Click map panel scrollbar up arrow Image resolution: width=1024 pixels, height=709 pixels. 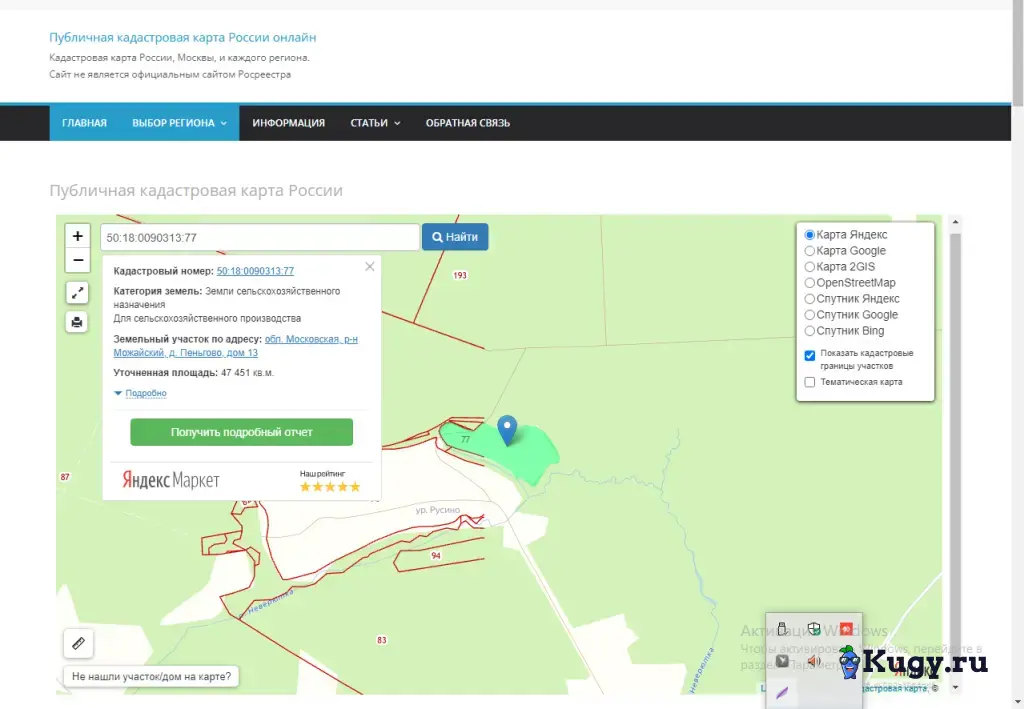click(x=955, y=223)
